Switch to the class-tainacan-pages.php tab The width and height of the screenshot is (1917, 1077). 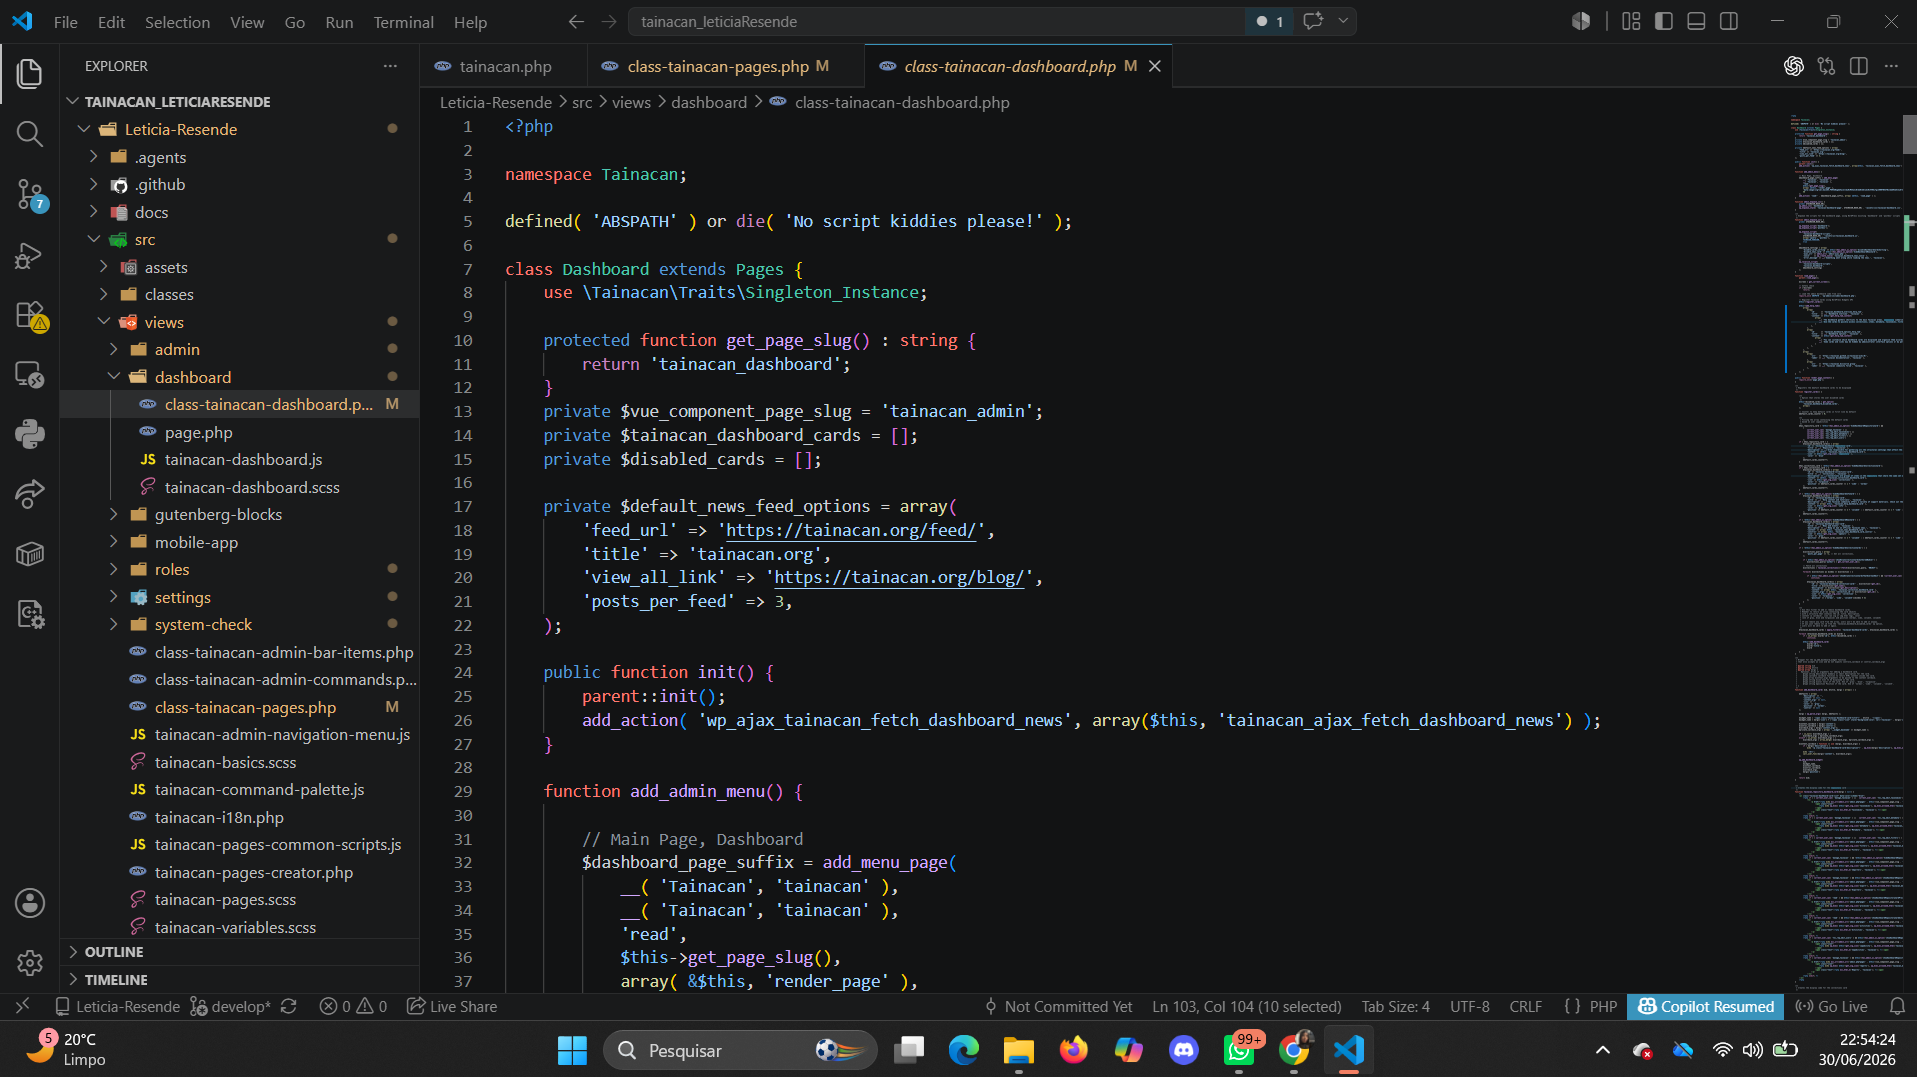pyautogui.click(x=716, y=66)
